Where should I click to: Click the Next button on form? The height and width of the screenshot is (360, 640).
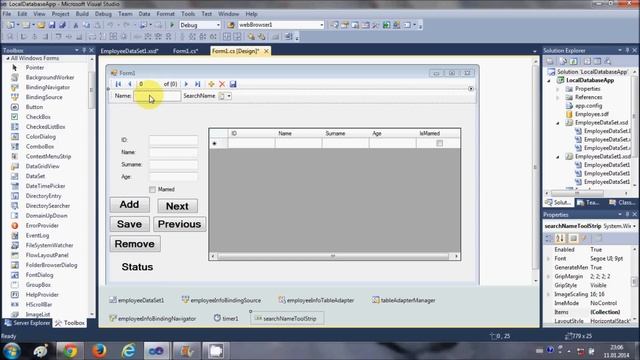[x=177, y=206]
